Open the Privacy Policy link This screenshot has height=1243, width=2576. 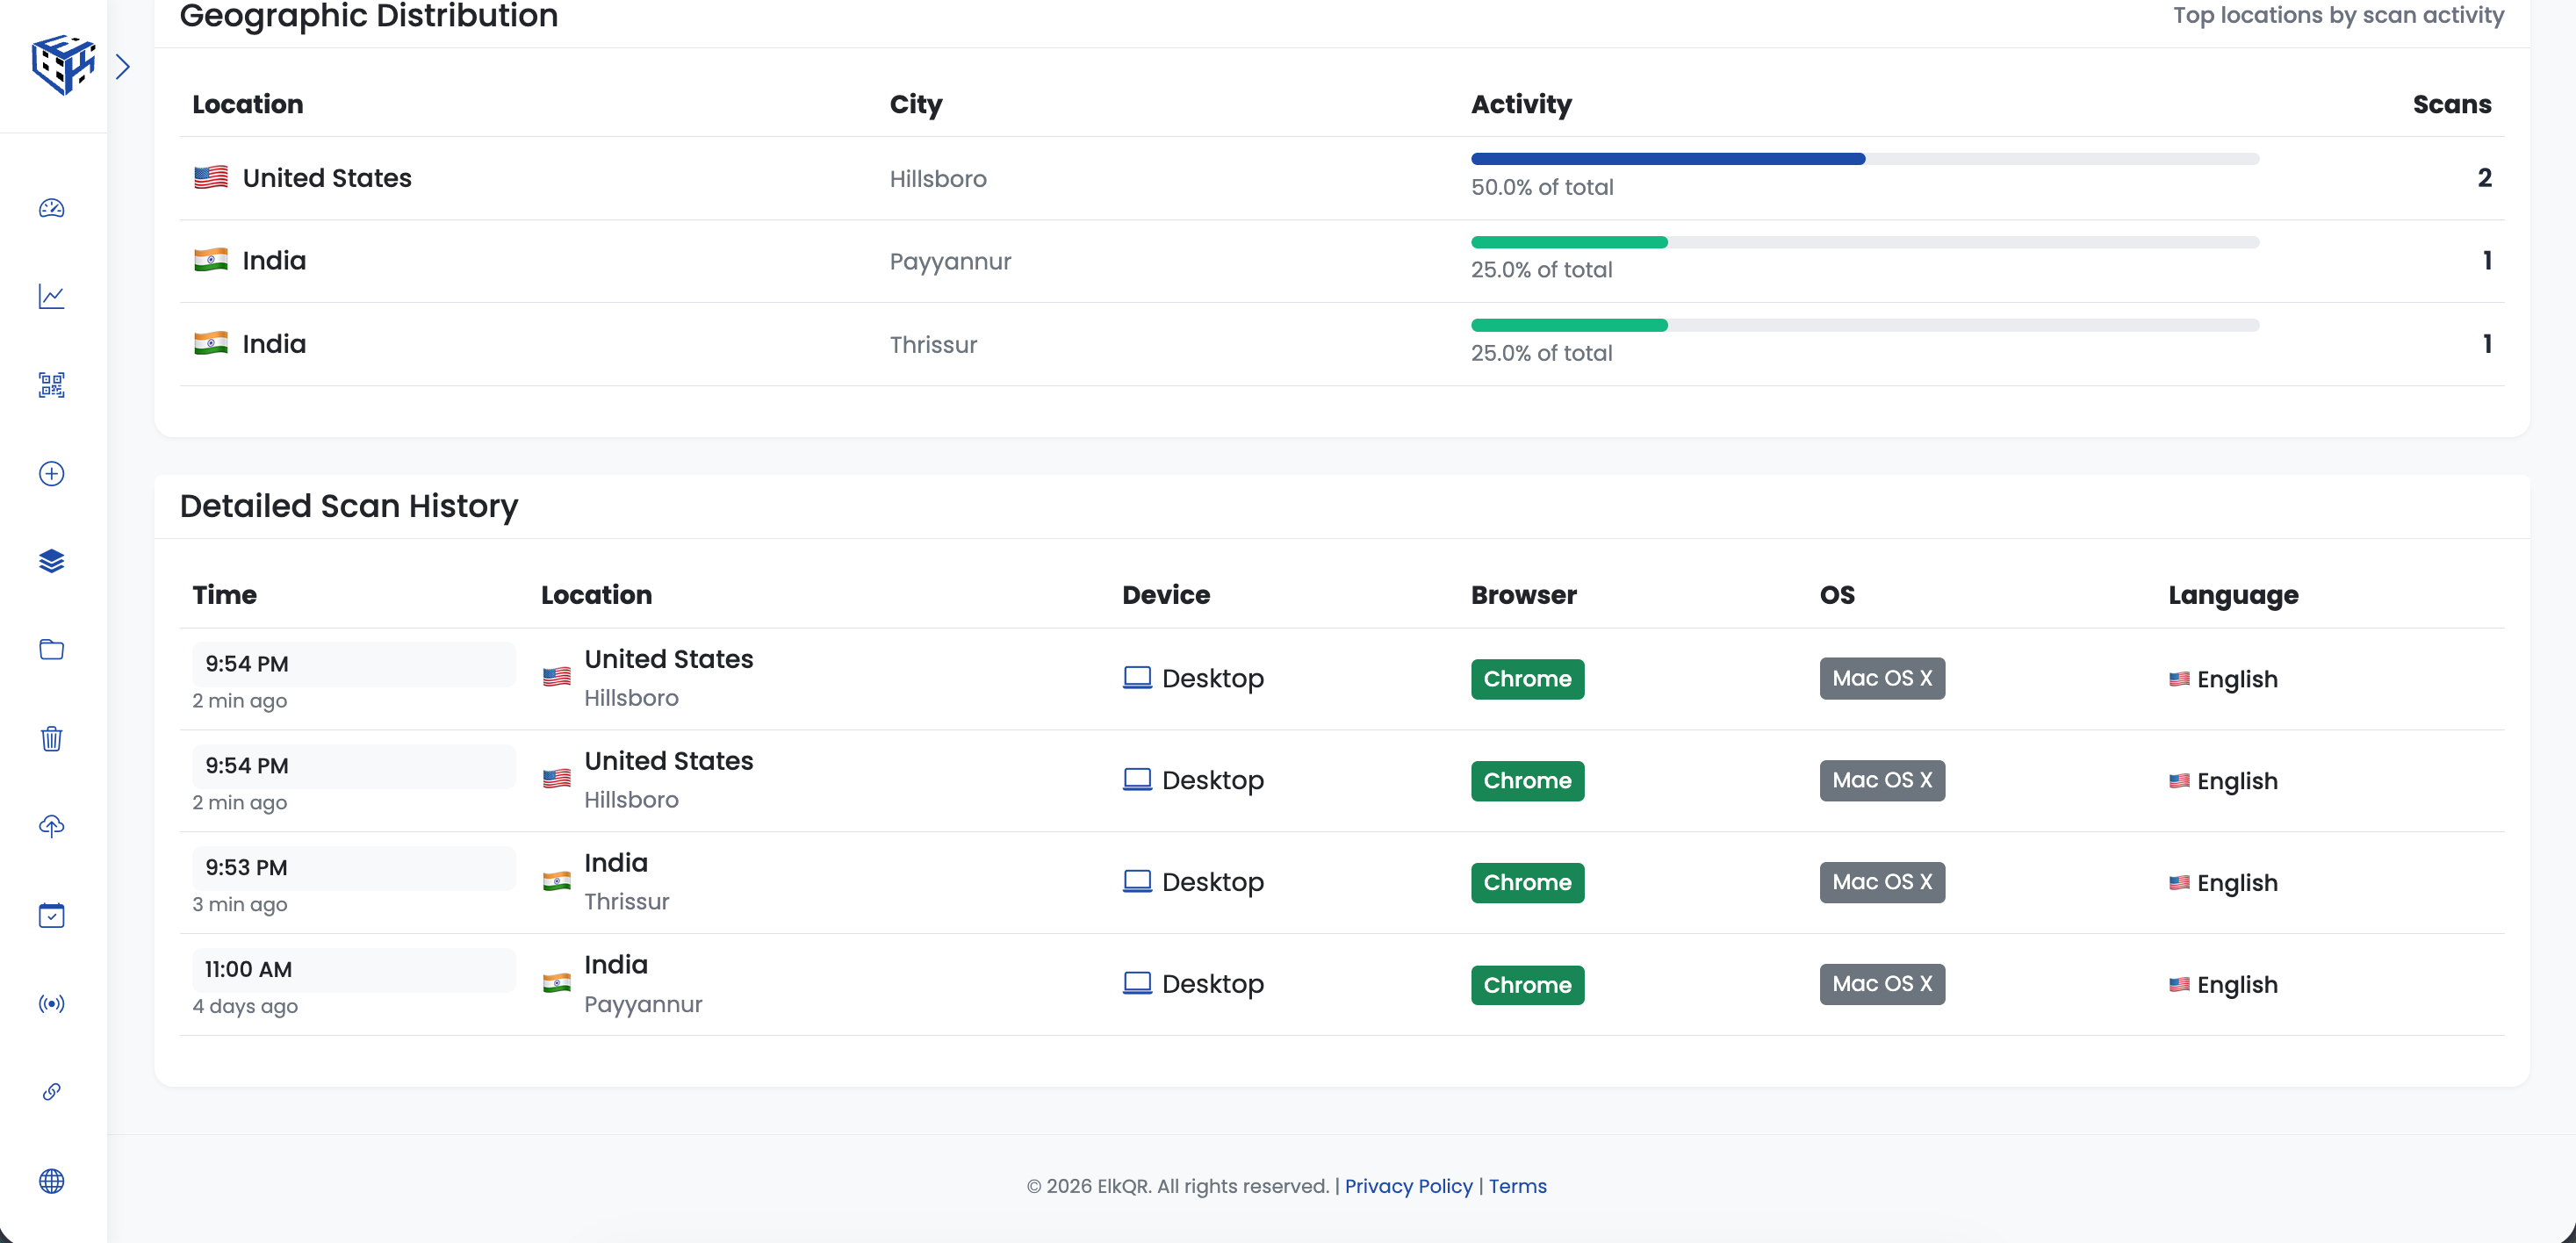coord(1408,1186)
